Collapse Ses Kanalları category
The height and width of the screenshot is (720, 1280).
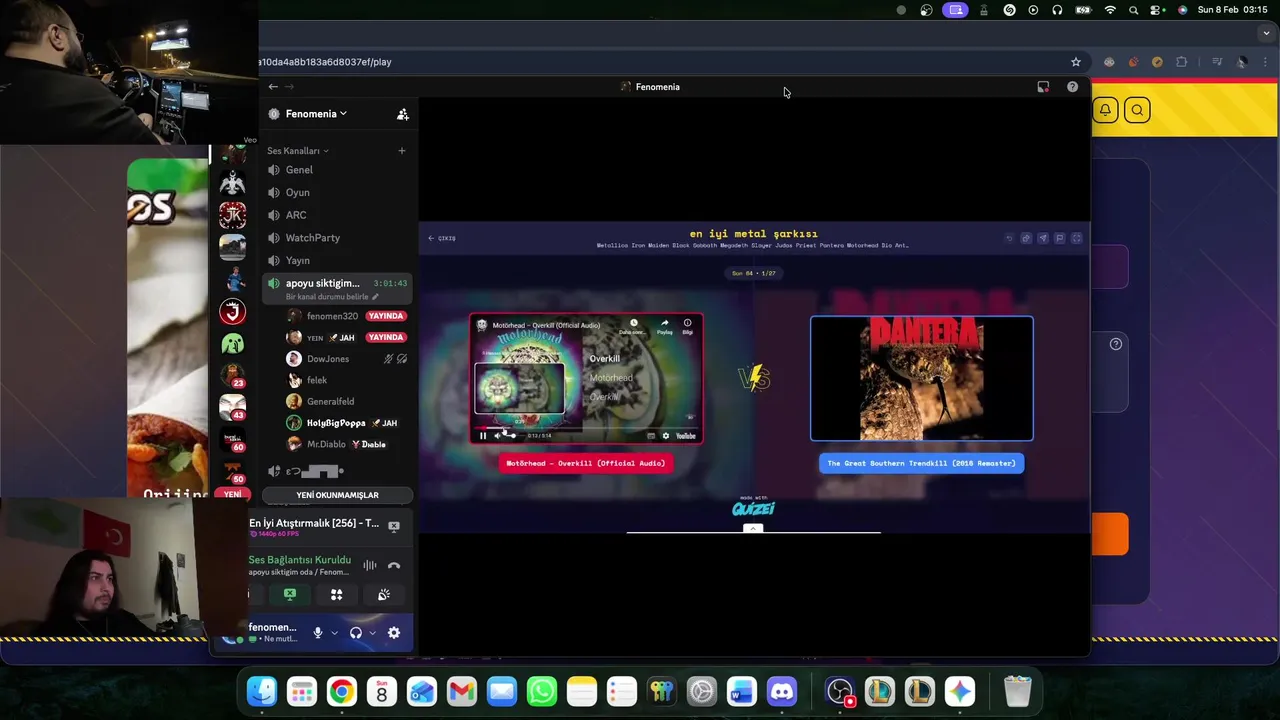point(298,151)
